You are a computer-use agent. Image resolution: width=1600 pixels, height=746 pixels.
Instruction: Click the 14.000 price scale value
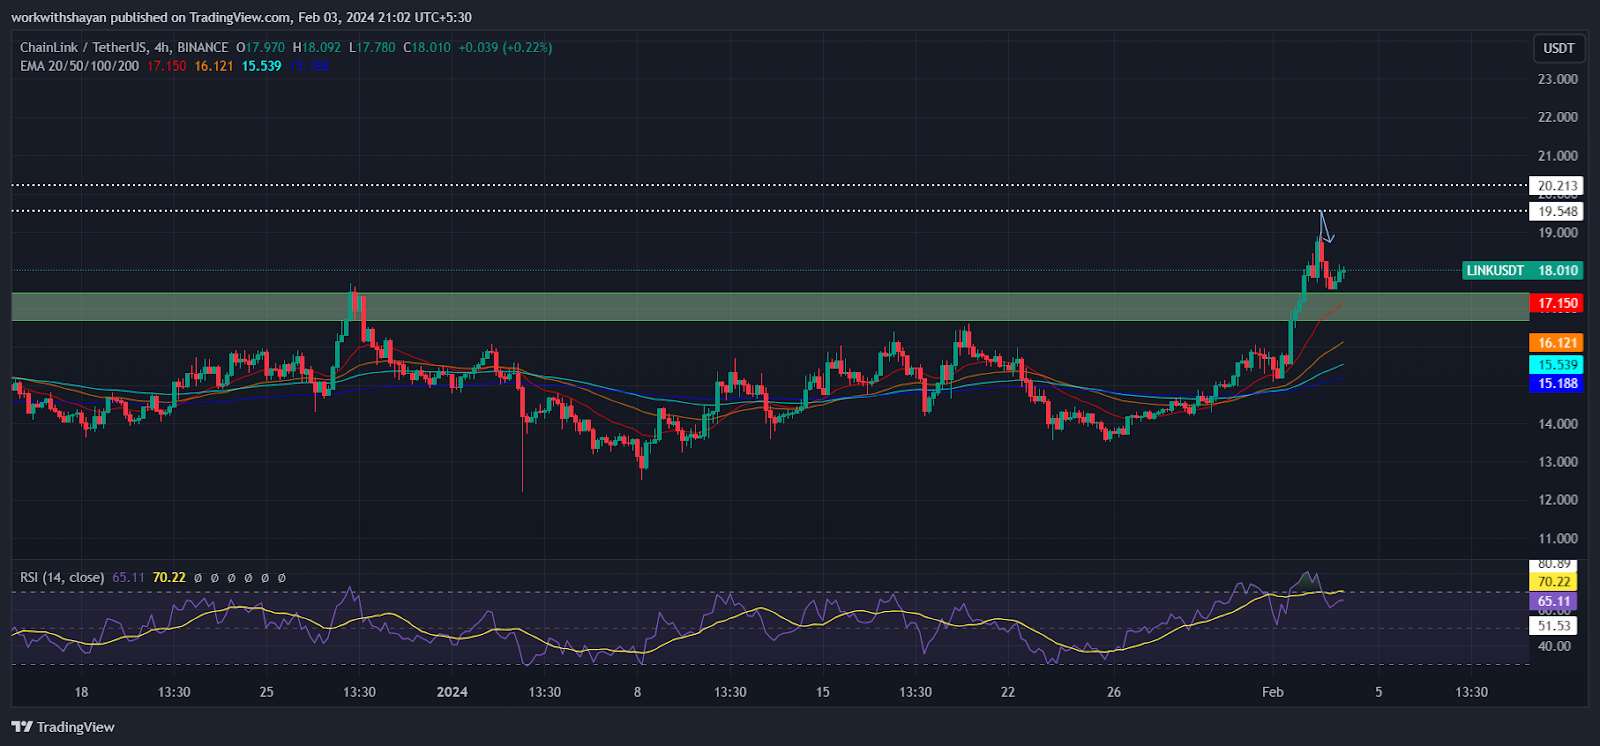(x=1557, y=424)
